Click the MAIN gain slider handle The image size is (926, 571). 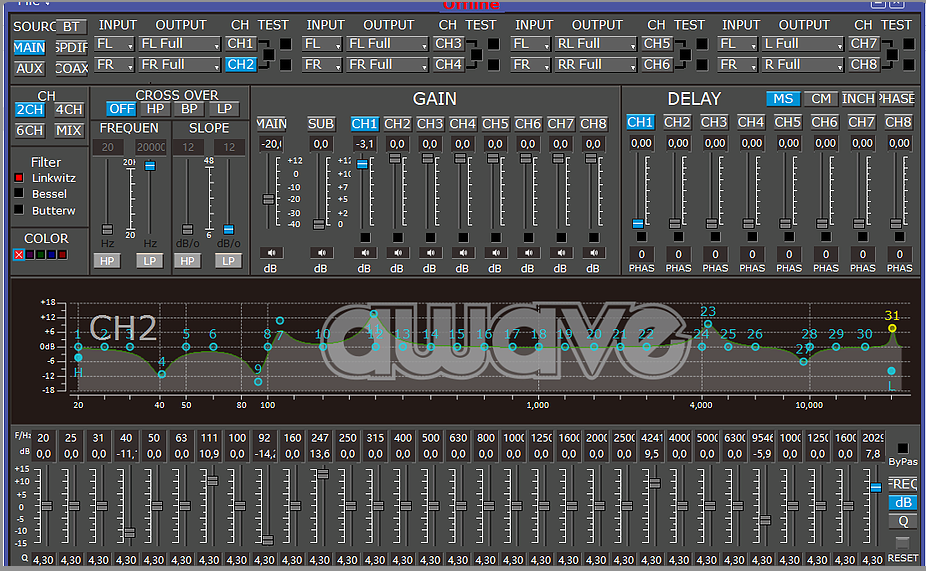[x=268, y=199]
